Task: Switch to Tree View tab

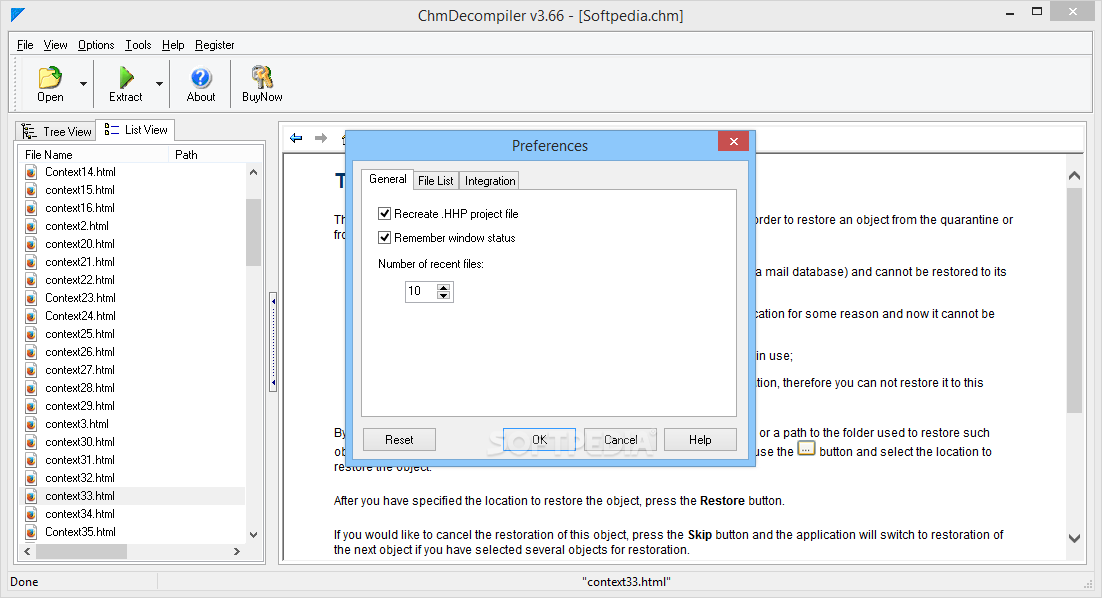Action: [56, 131]
